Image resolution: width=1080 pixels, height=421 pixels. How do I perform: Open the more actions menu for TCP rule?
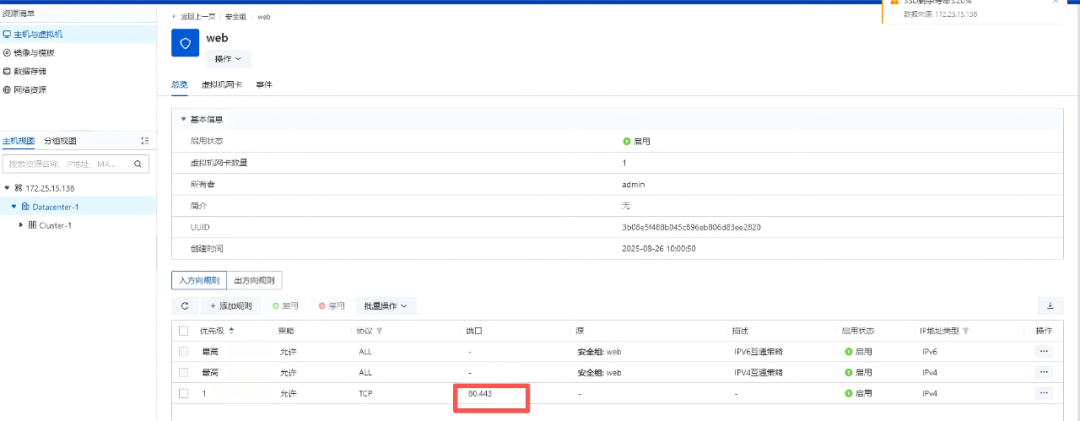[x=1043, y=393]
